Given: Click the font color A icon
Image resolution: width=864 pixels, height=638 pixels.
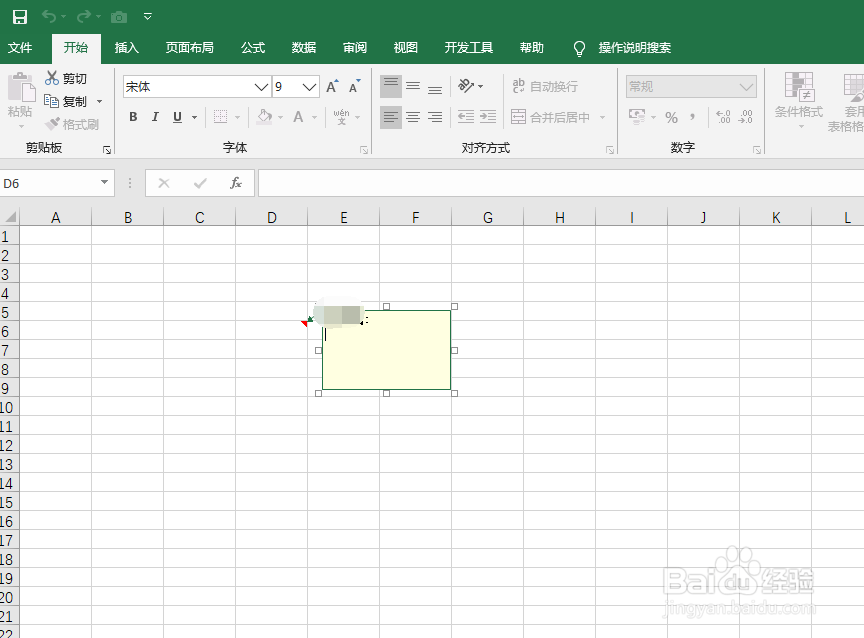Looking at the screenshot, I should click(298, 117).
